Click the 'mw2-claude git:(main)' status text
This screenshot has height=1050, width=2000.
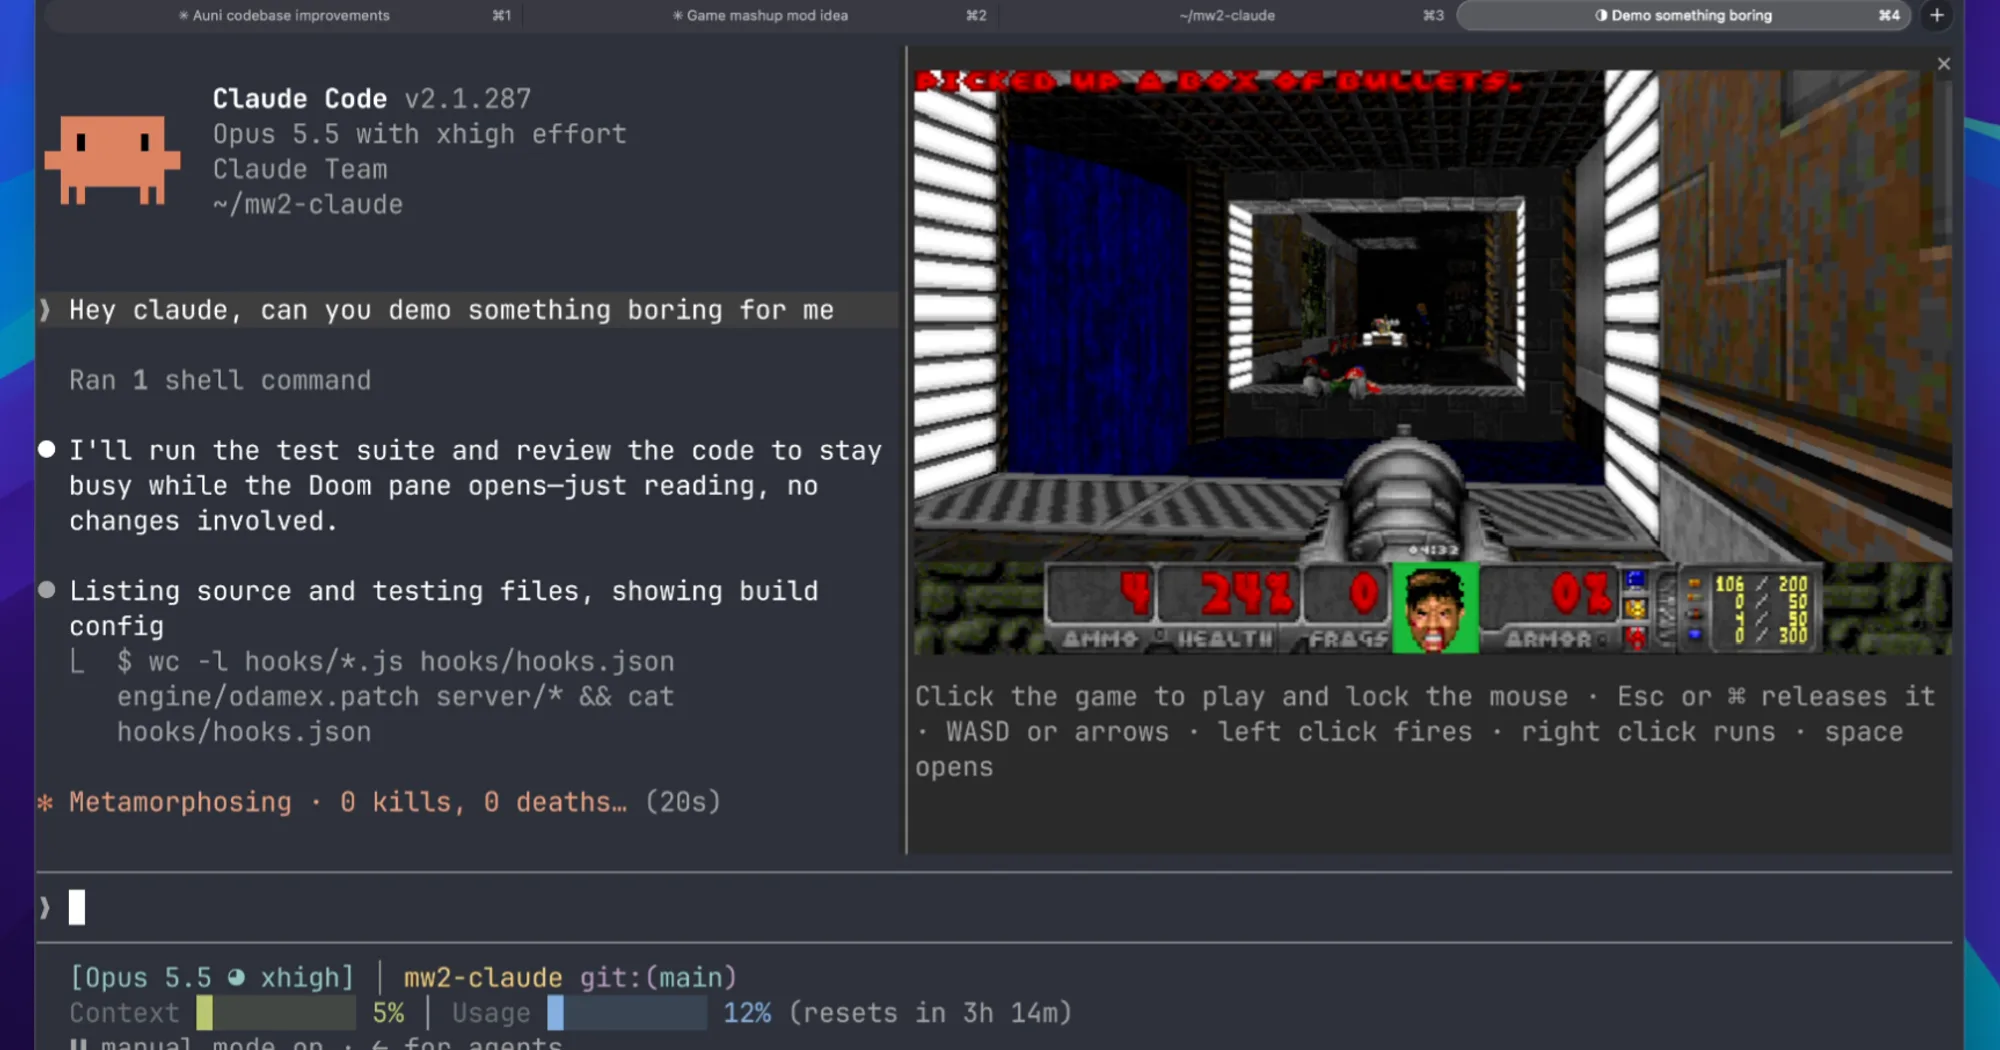(x=570, y=977)
